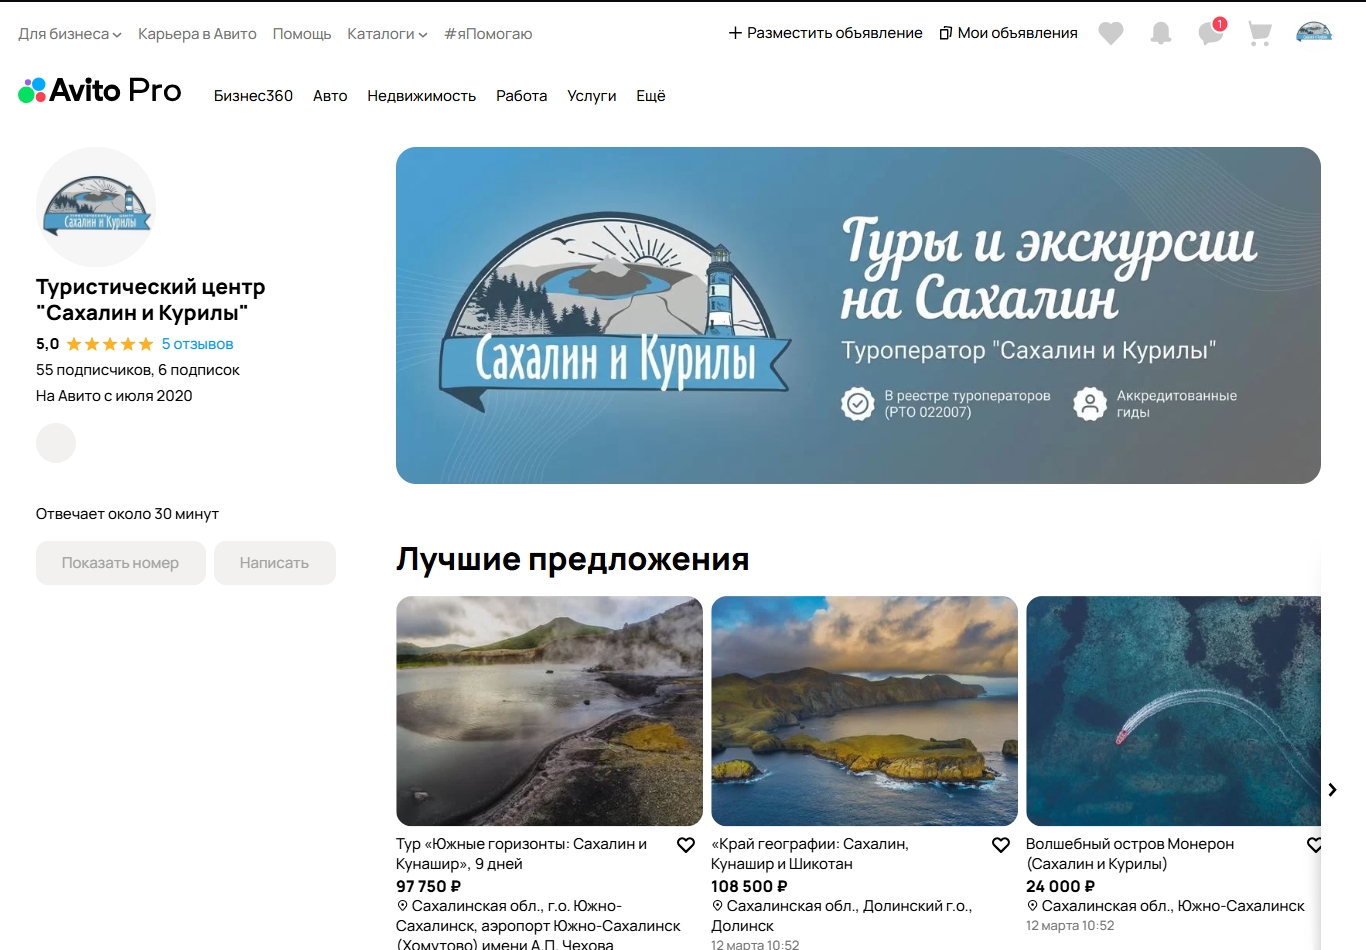Open the «Бизнес360» menu item
Screen dimensions: 1366x950
pos(253,96)
